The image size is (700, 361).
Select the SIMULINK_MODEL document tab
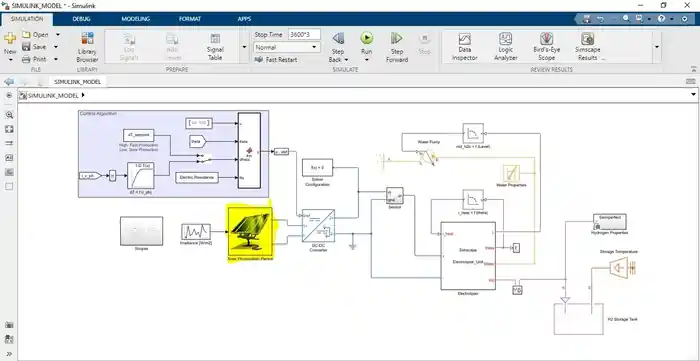(x=77, y=82)
